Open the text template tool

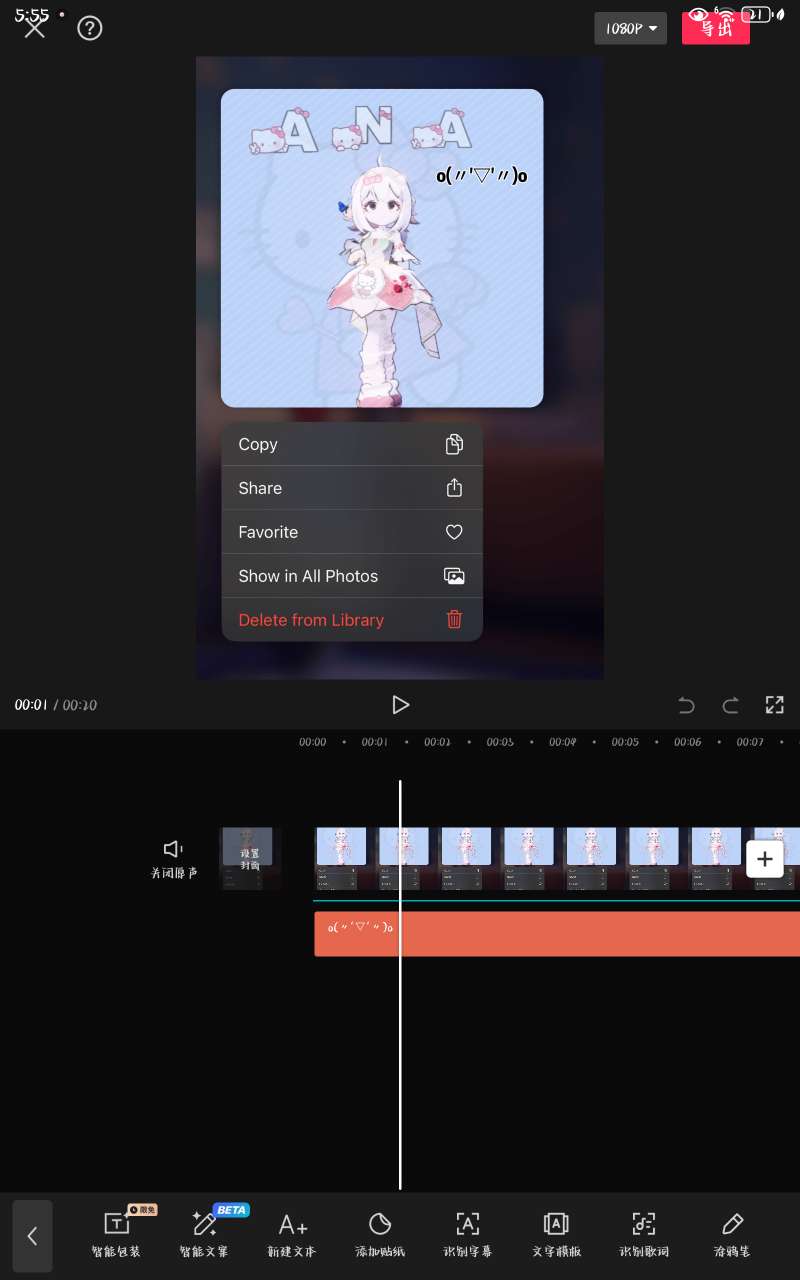tap(556, 1234)
